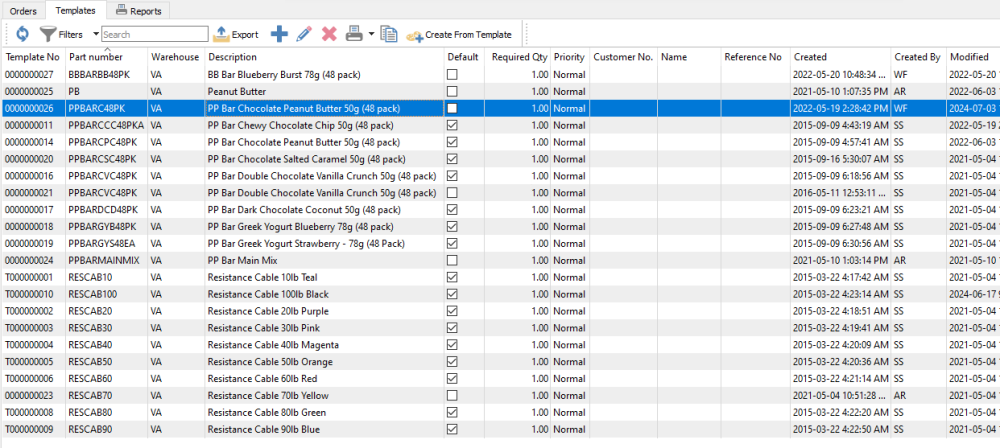Click template number 0000000014
The height and width of the screenshot is (448, 1000).
(29, 142)
